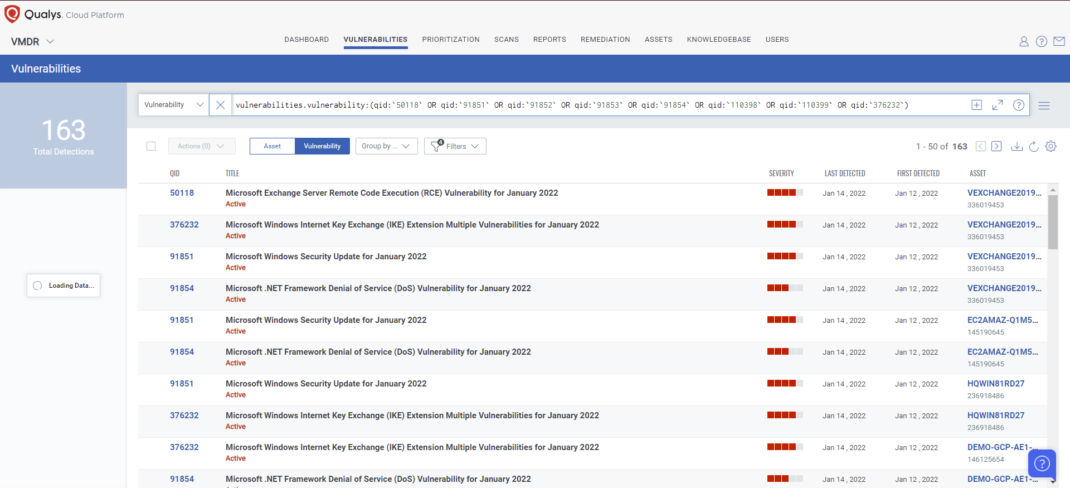
Task: Click asset ID 146125654 in the DEMO-GCP-AE1 row
Action: pos(985,459)
